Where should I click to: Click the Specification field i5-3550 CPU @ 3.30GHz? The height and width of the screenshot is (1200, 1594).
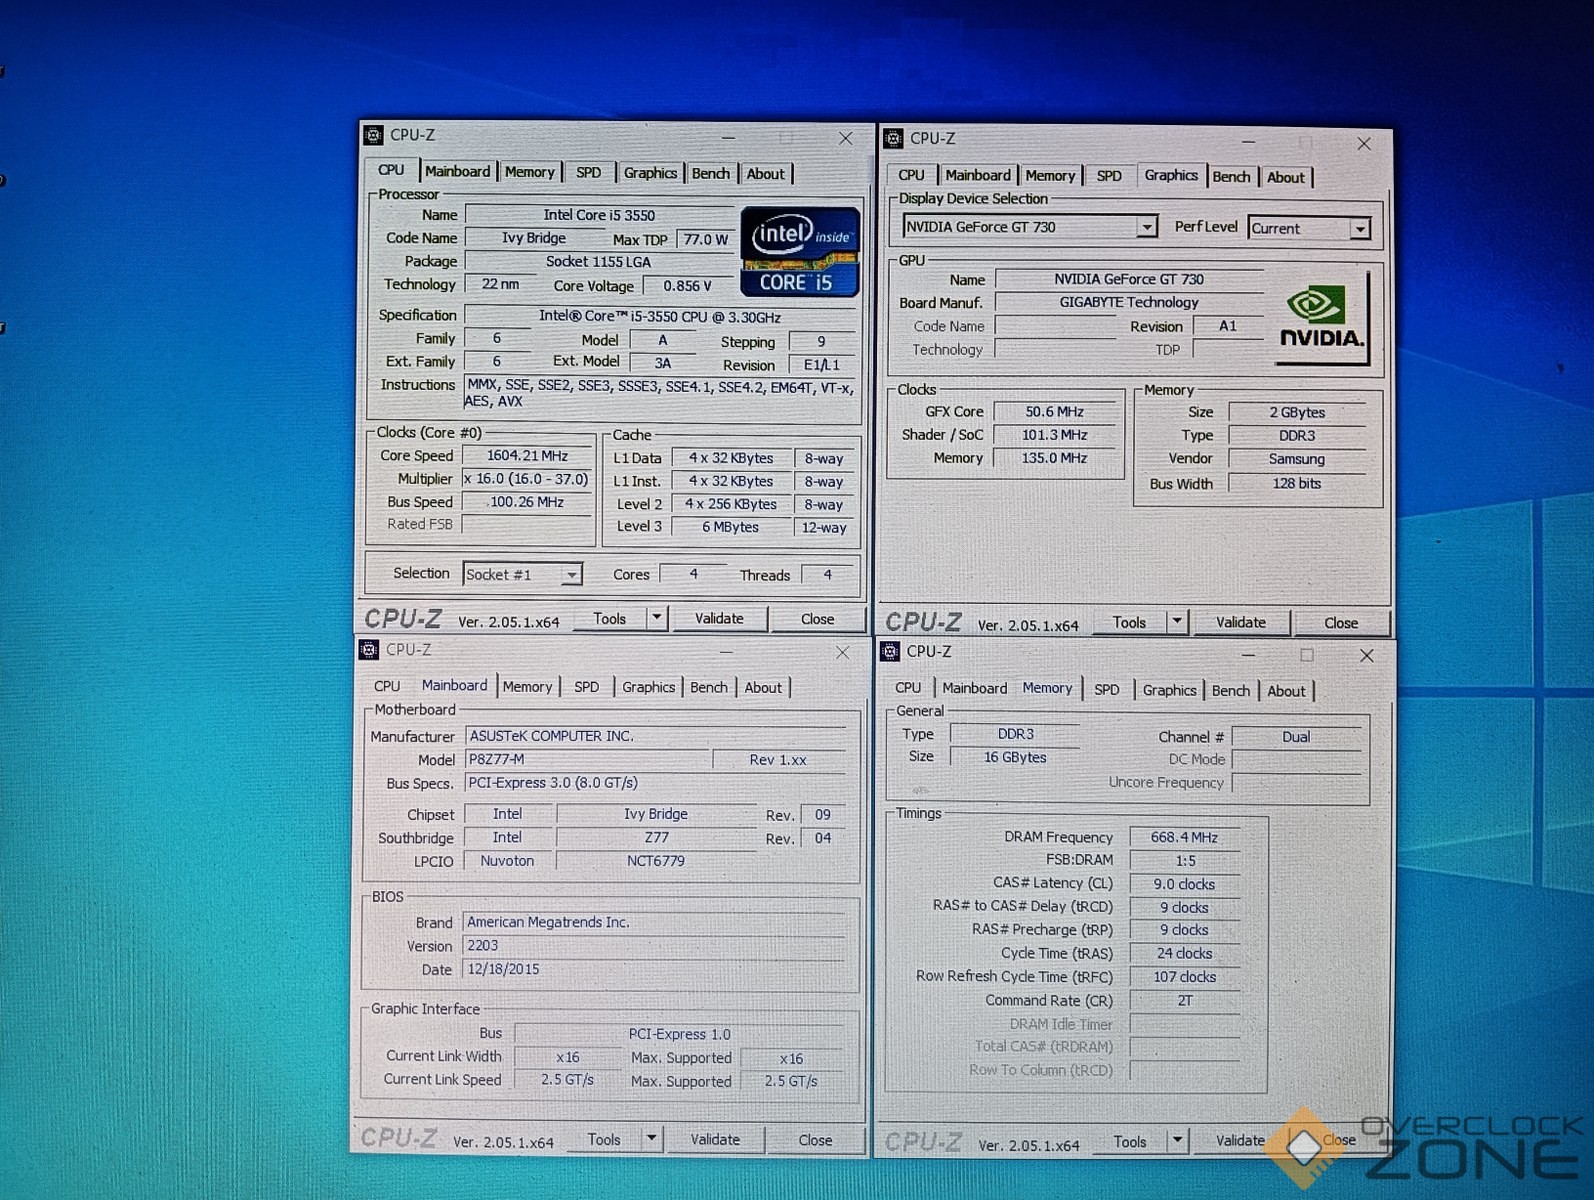(x=660, y=316)
